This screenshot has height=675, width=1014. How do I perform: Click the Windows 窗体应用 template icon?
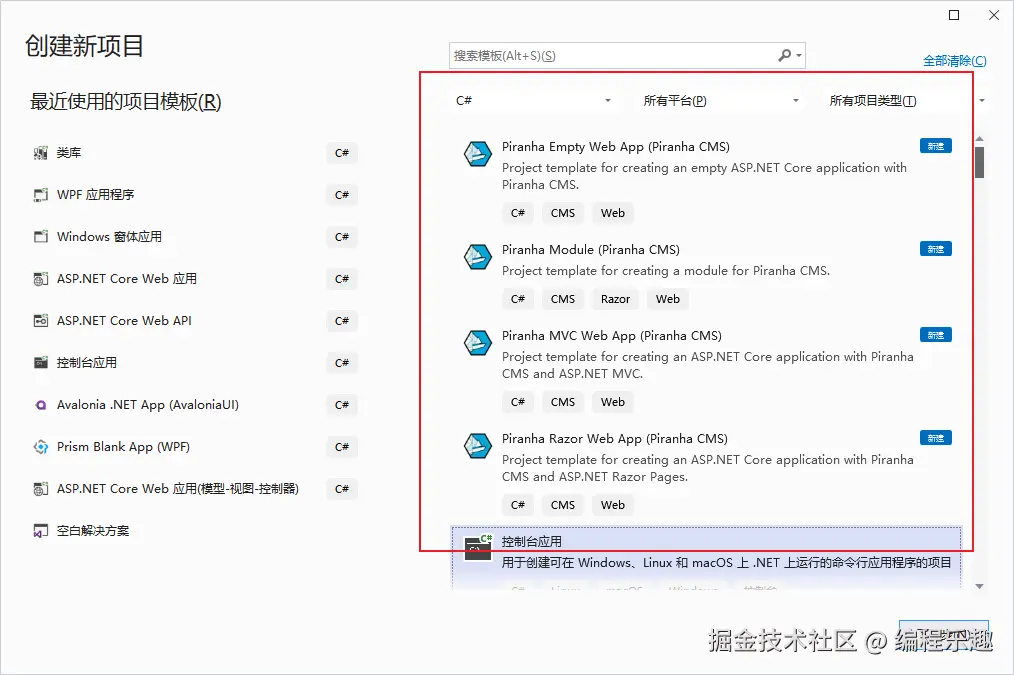click(x=41, y=237)
